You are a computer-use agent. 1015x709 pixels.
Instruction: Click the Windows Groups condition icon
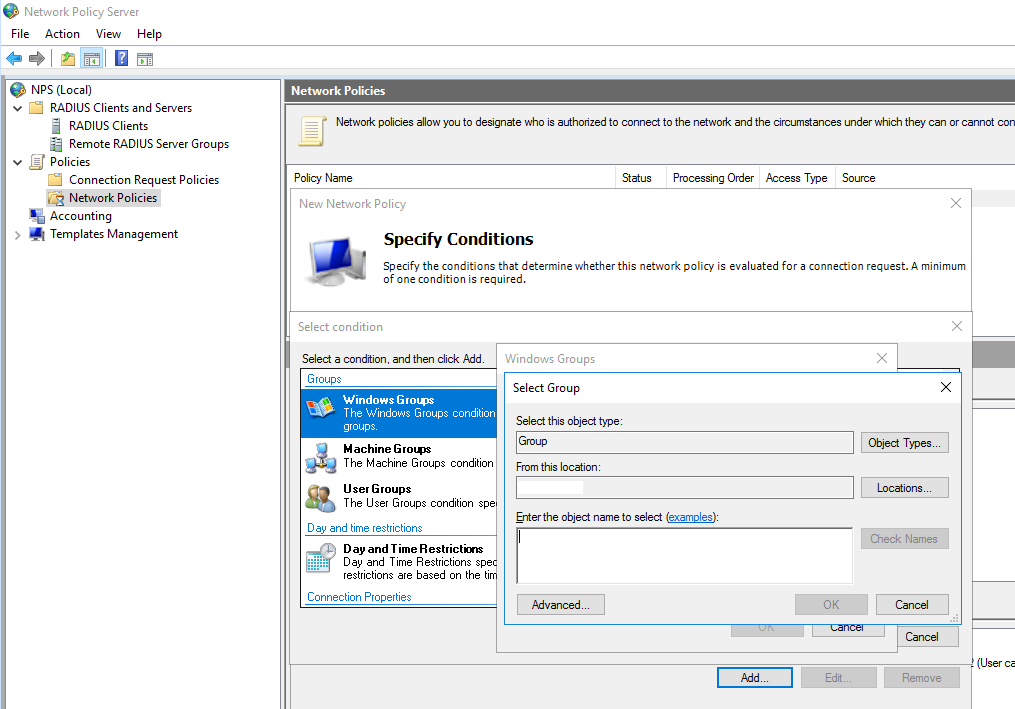pos(320,407)
